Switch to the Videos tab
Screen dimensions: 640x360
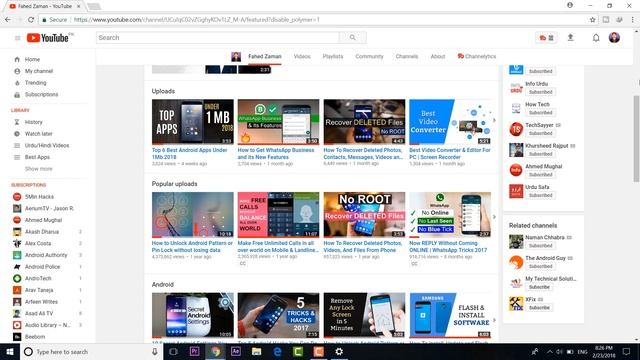(302, 56)
